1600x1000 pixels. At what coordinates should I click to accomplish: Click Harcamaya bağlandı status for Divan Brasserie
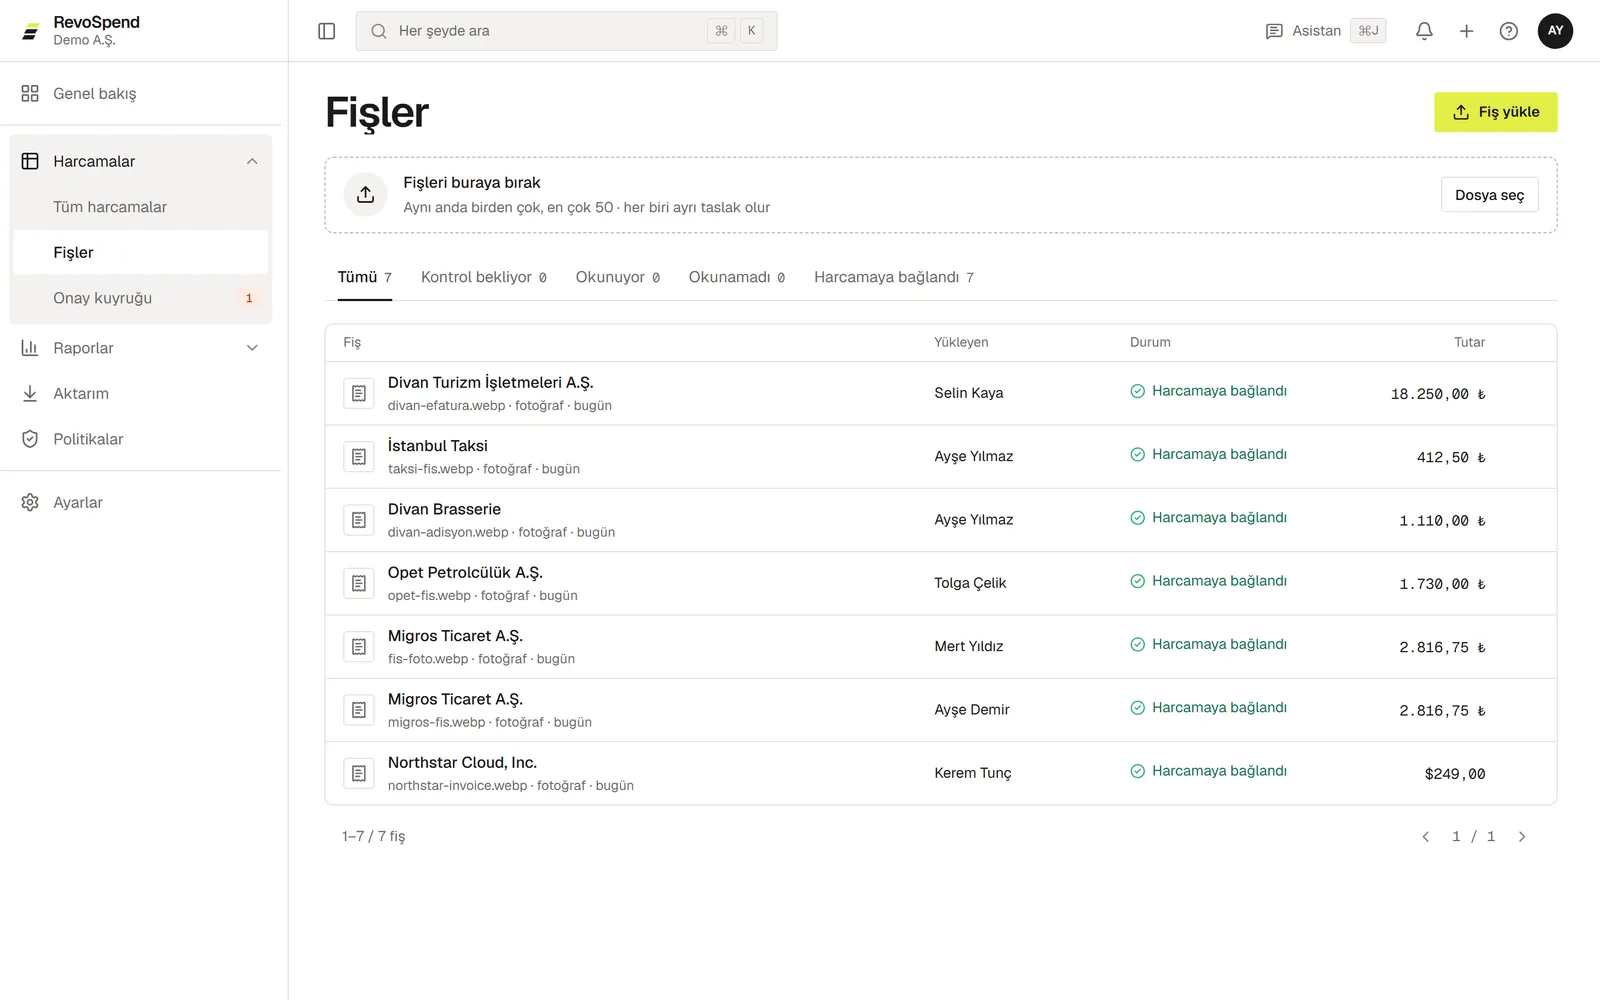(x=1208, y=518)
